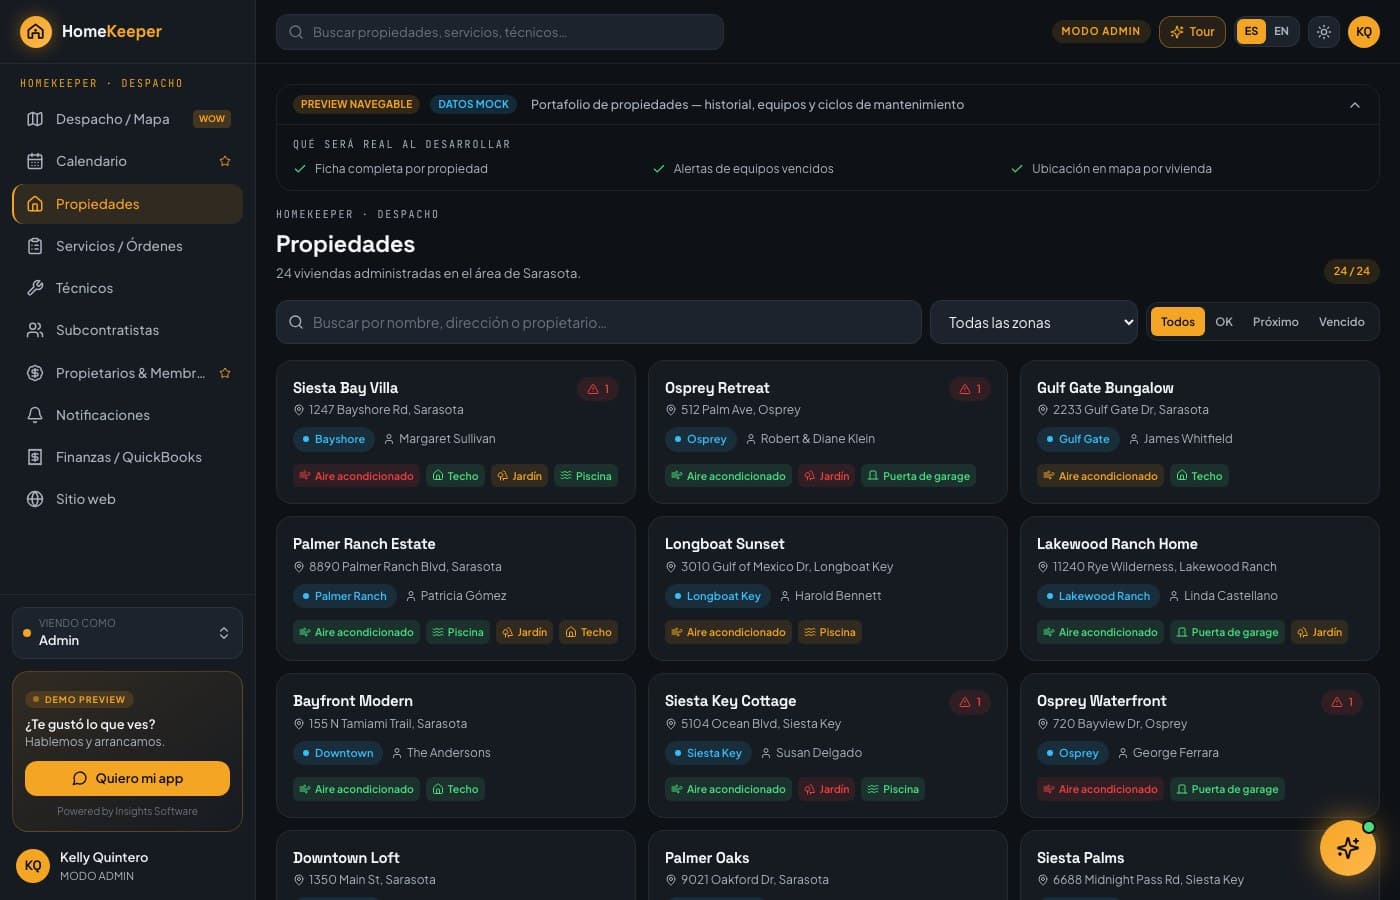Click the Longboat Key zone tag
This screenshot has height=900, width=1400.
pos(717,596)
